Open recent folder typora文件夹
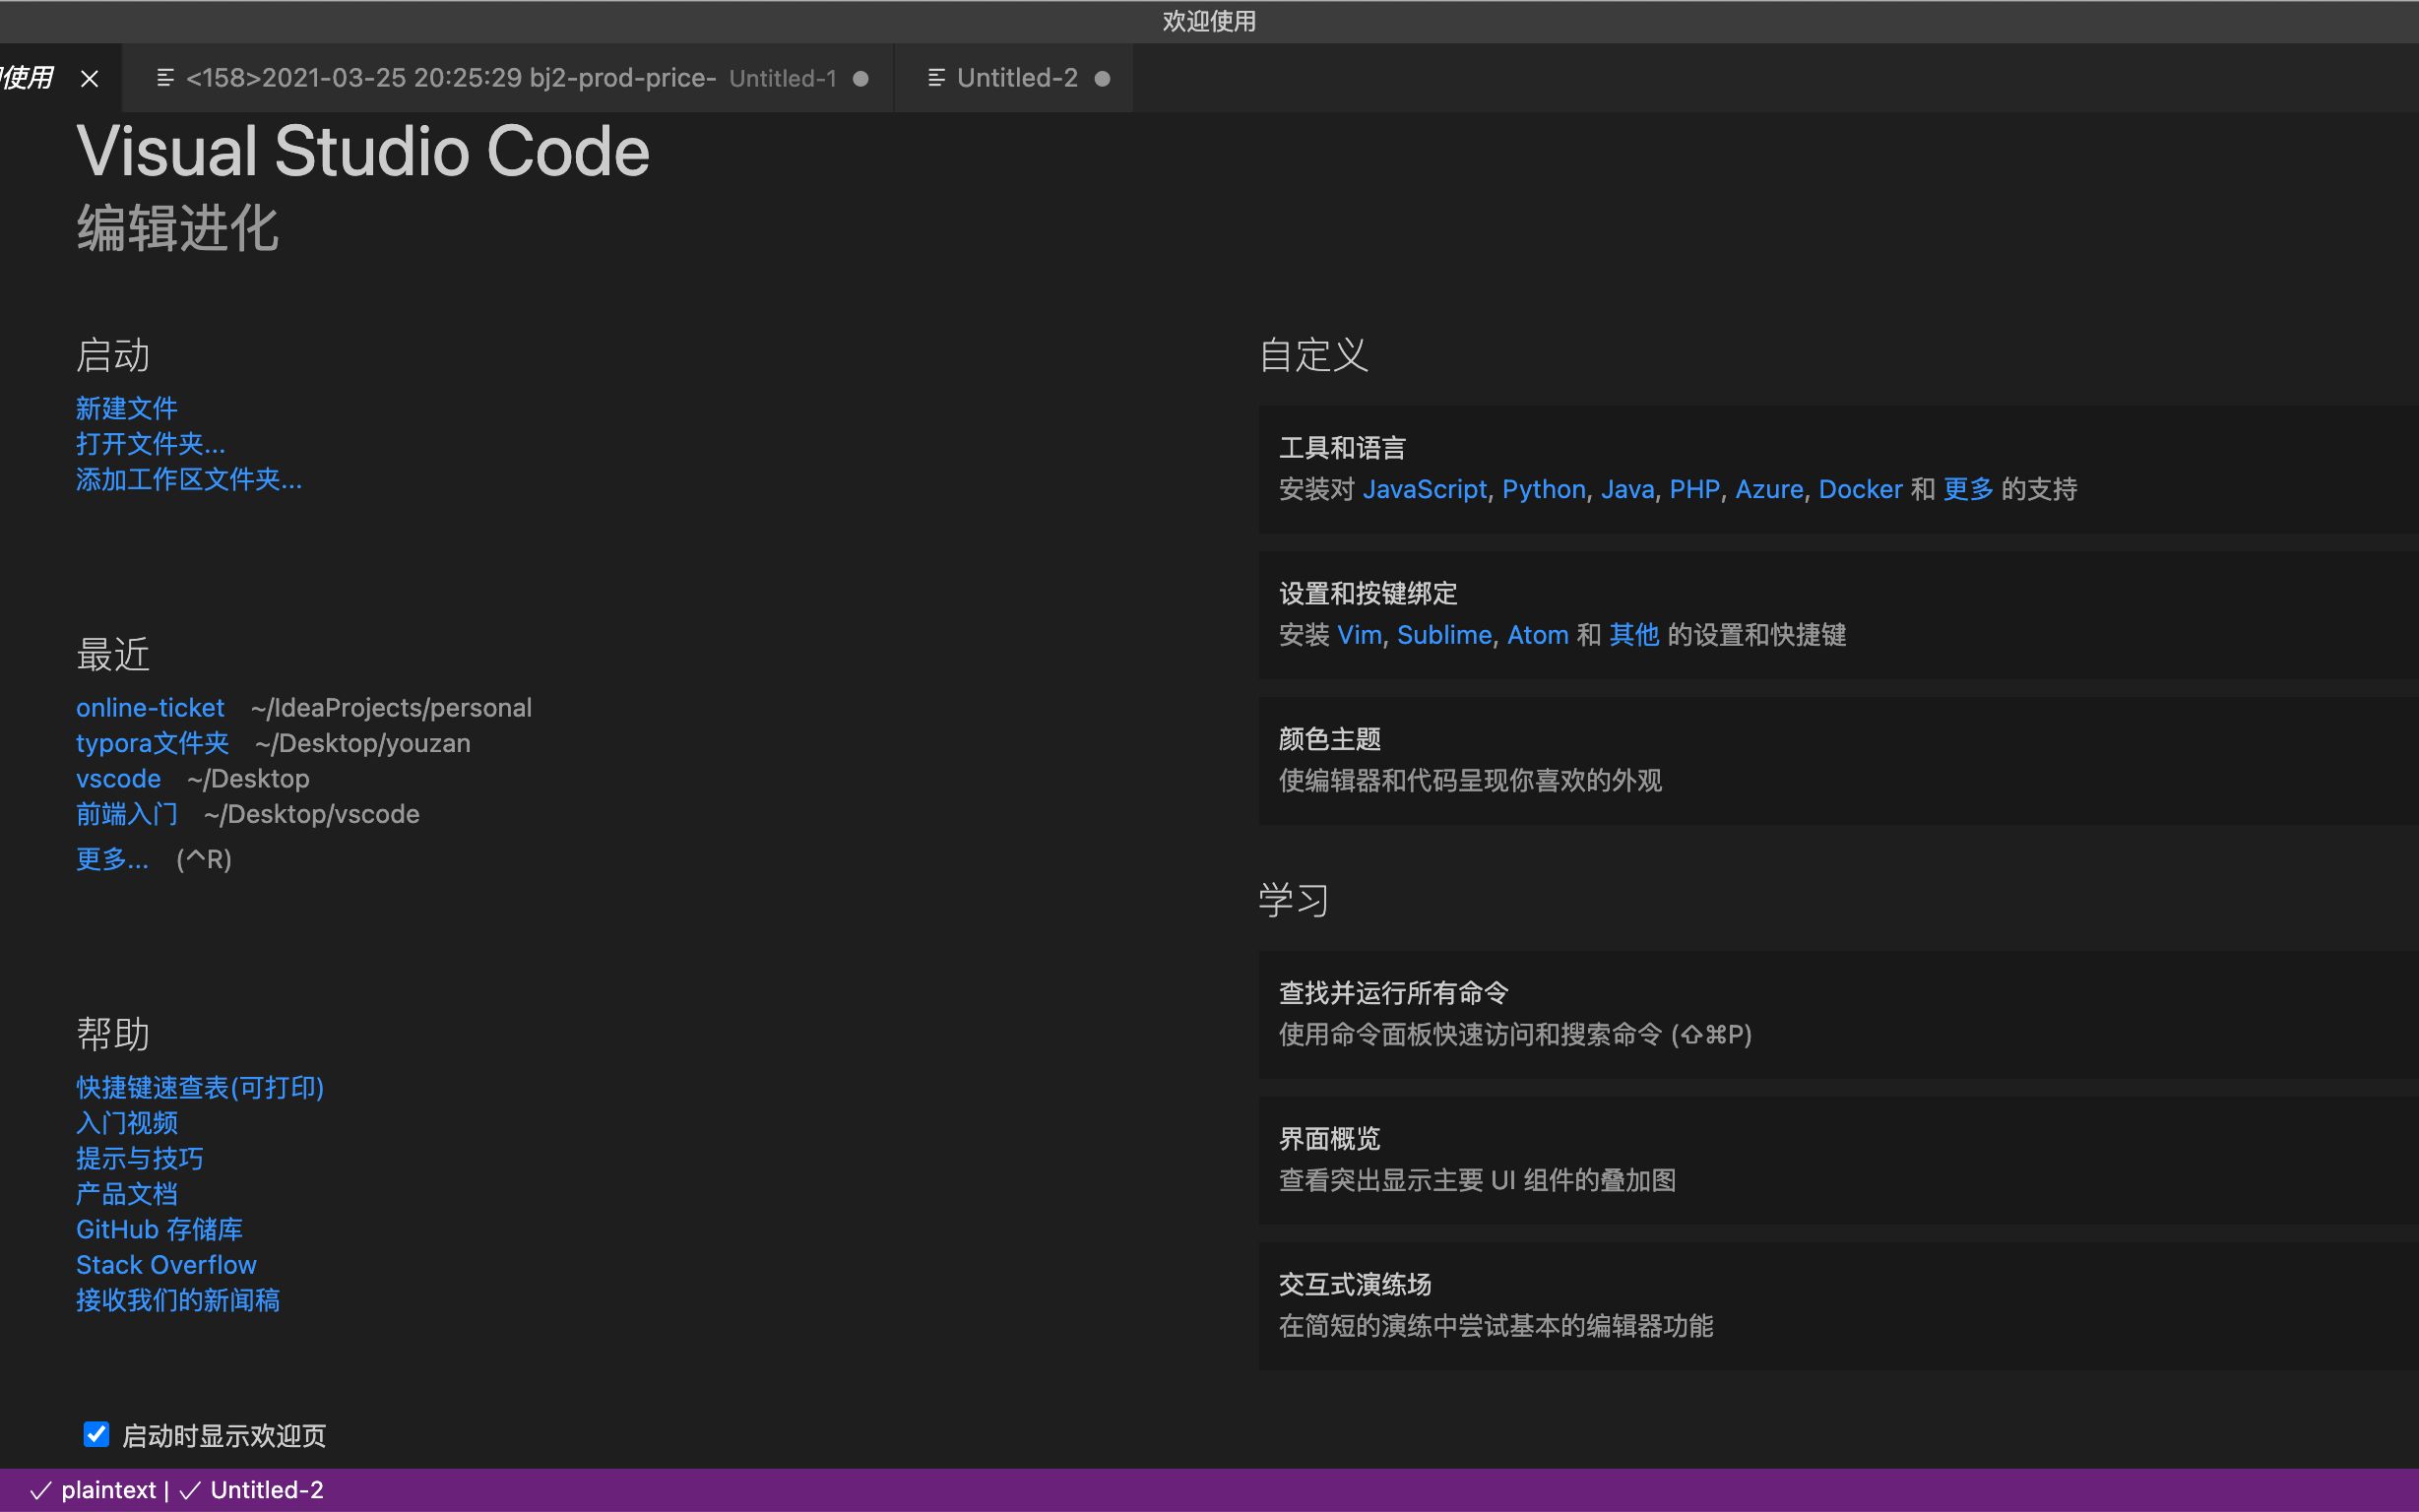This screenshot has height=1512, width=2419. pos(153,743)
